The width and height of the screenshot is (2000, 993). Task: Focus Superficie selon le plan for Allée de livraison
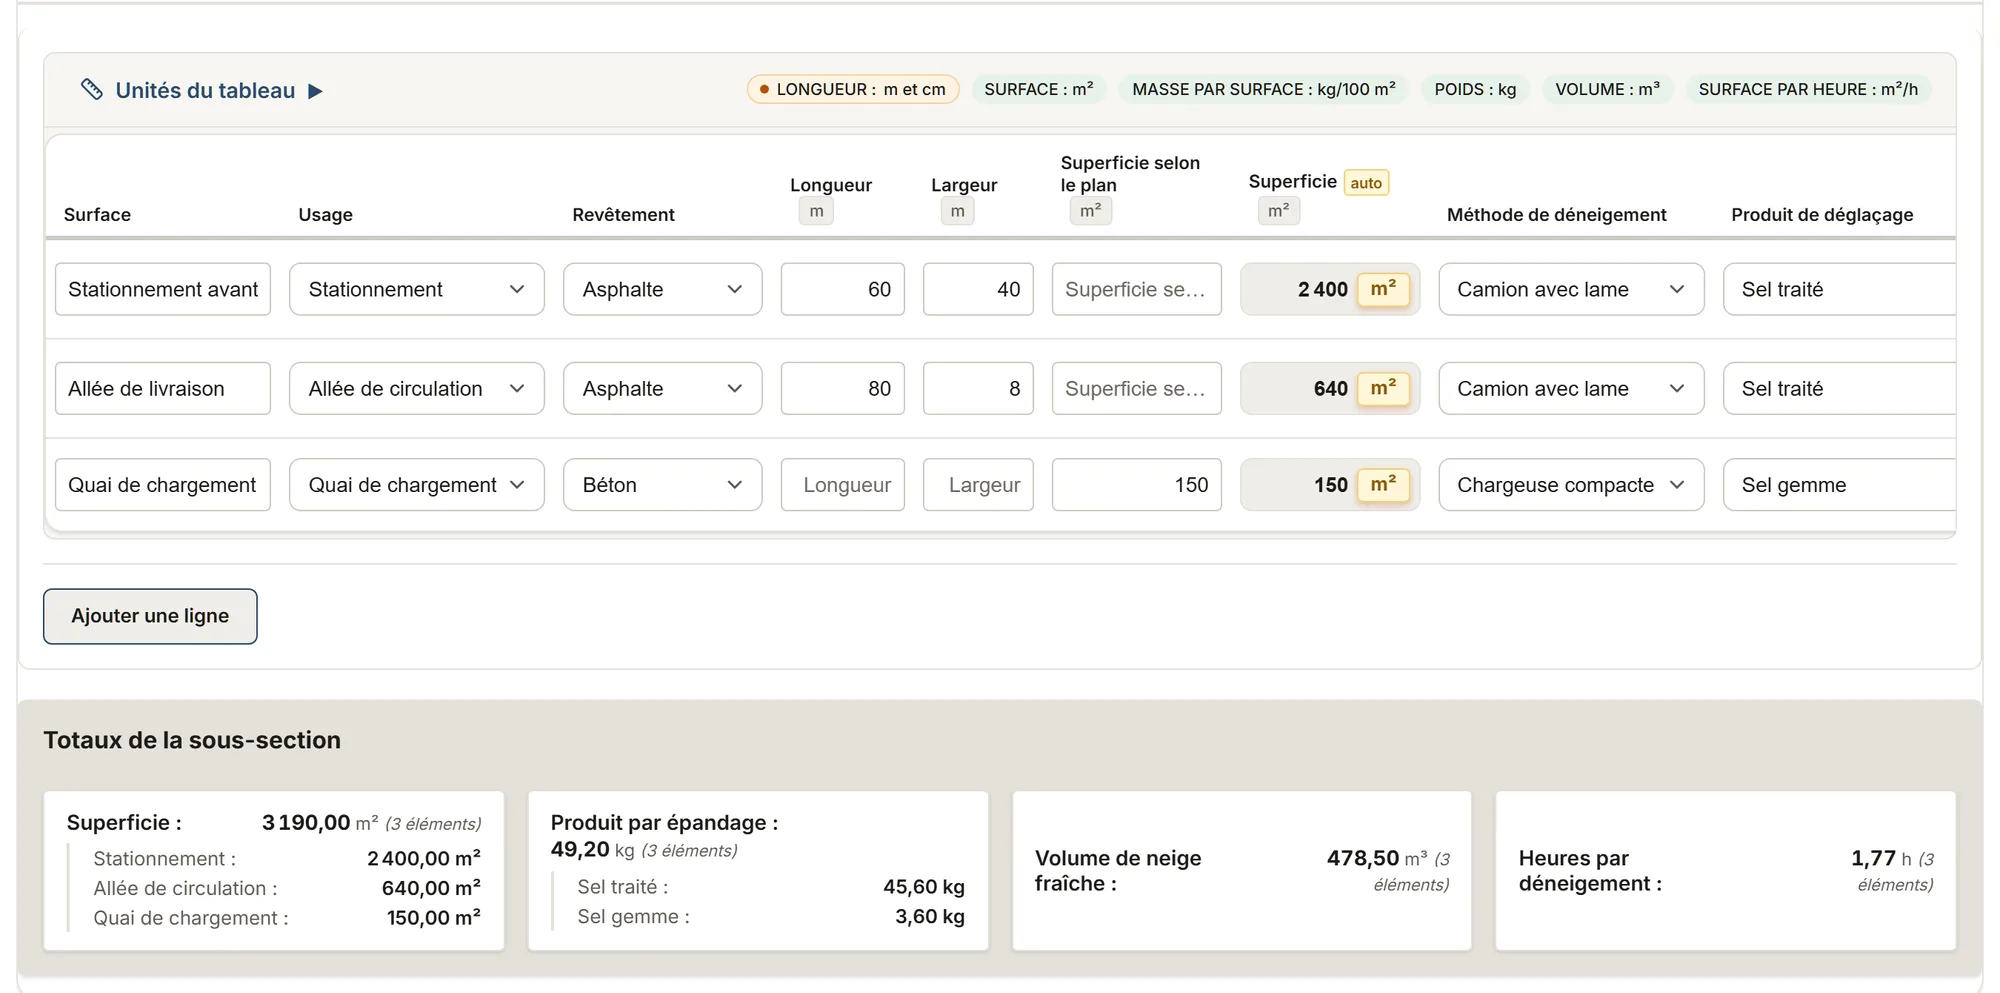[1137, 388]
